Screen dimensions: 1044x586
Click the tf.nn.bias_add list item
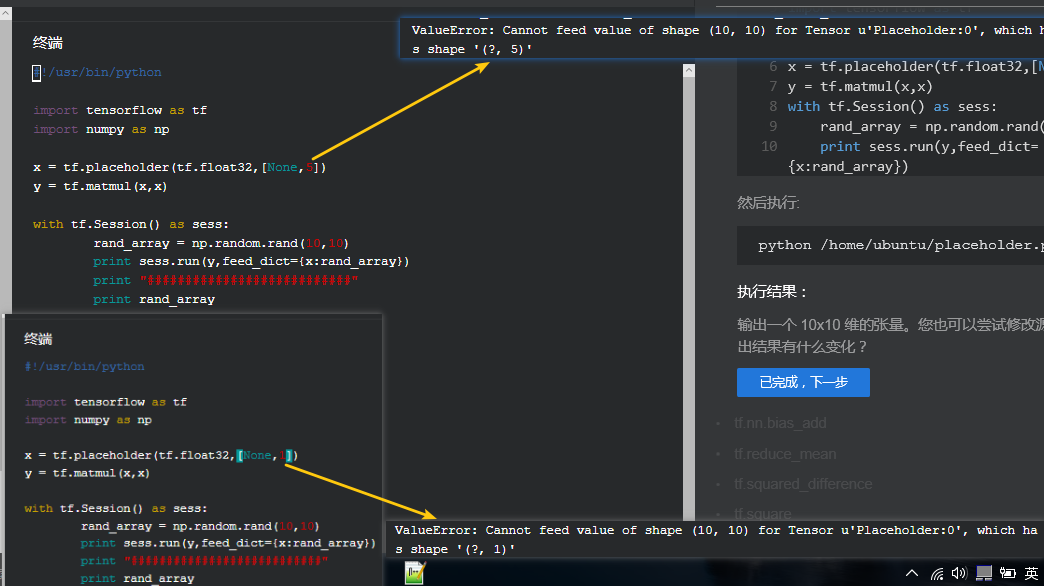click(780, 423)
